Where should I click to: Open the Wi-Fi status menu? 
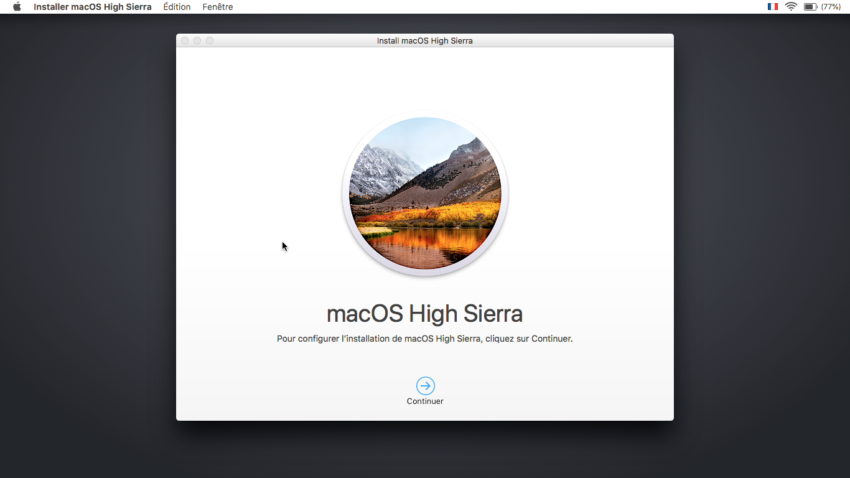coord(791,7)
